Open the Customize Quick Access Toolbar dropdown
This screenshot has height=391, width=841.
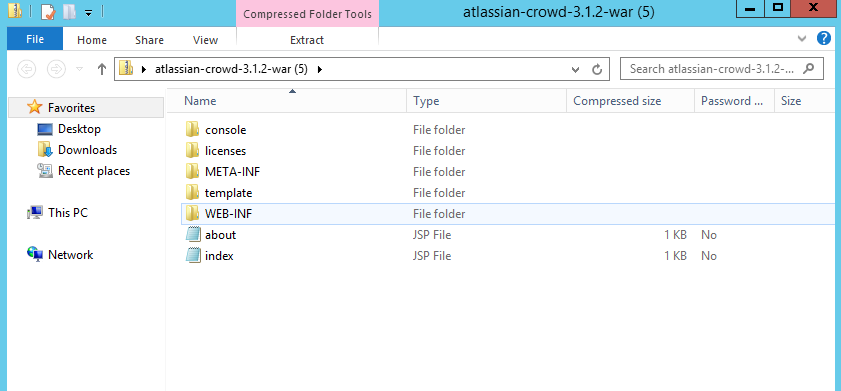click(88, 12)
